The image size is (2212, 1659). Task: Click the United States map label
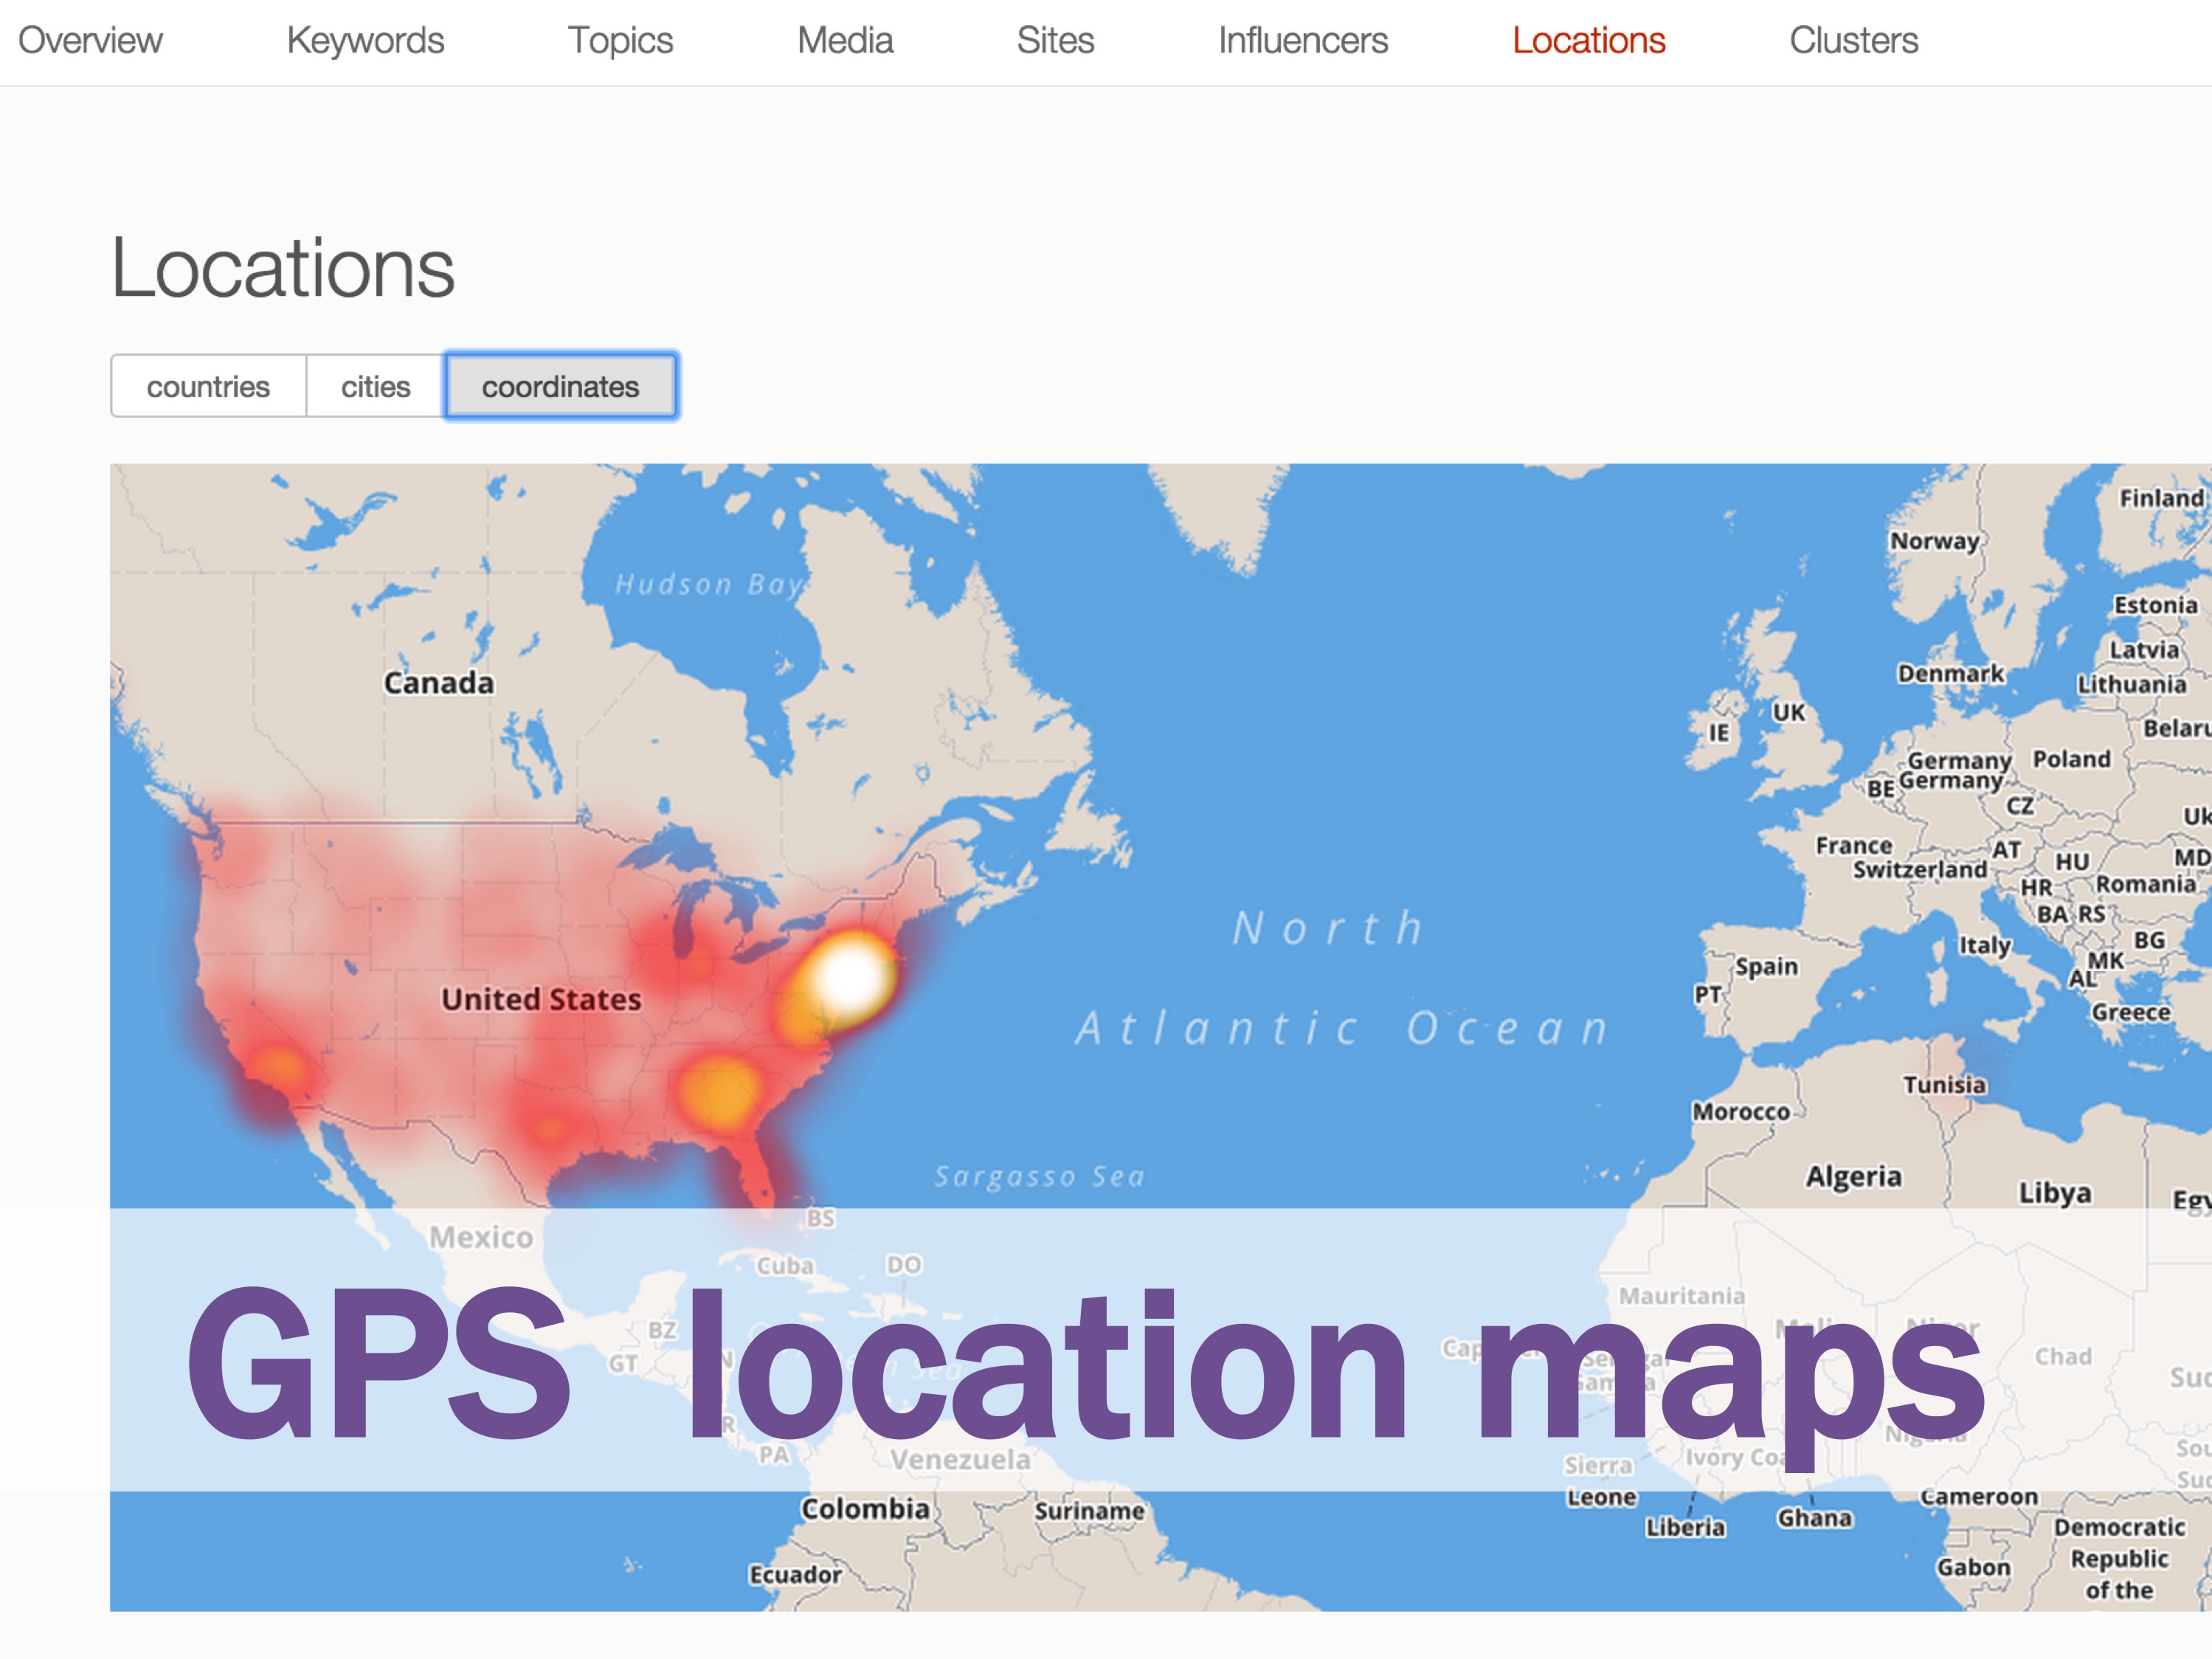pyautogui.click(x=541, y=999)
